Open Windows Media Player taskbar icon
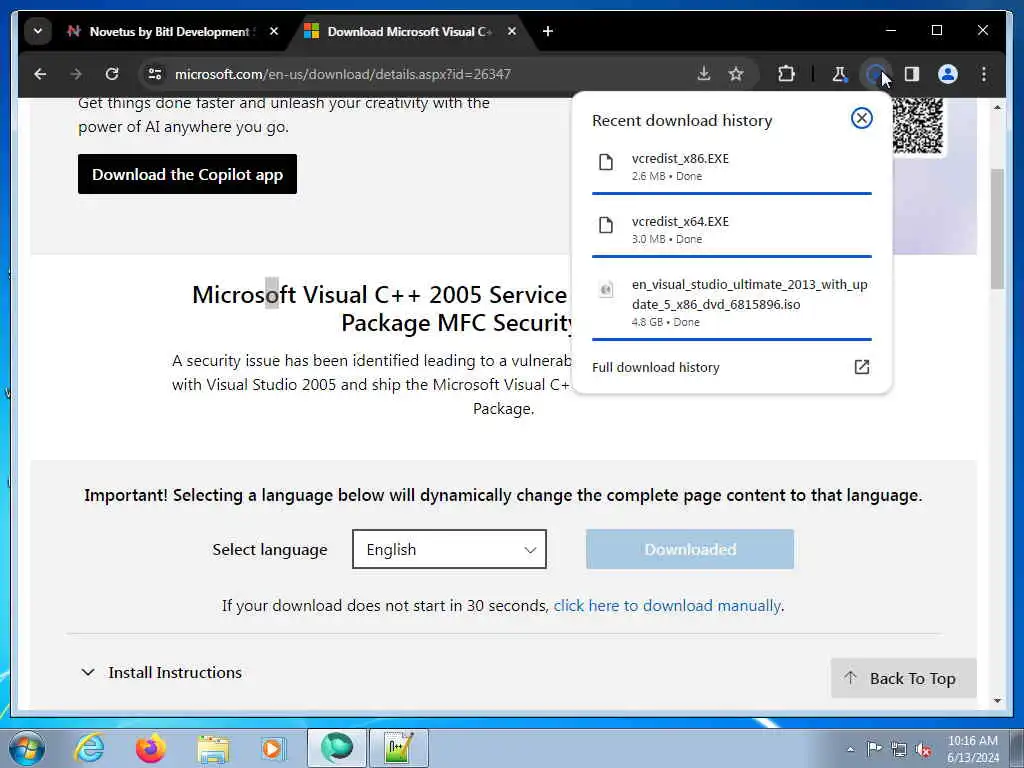This screenshot has width=1024, height=768. point(273,748)
